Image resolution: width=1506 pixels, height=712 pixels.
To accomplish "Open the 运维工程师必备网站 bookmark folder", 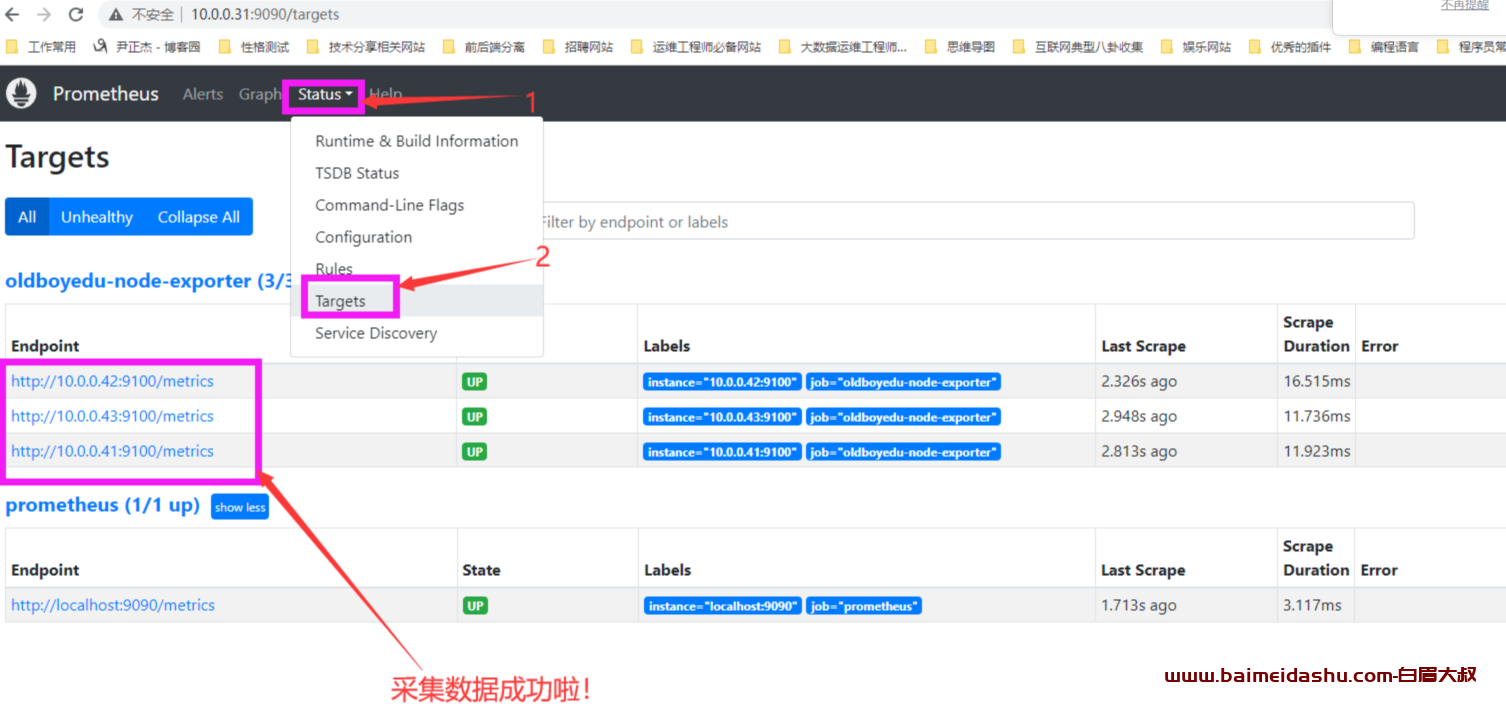I will click(695, 46).
